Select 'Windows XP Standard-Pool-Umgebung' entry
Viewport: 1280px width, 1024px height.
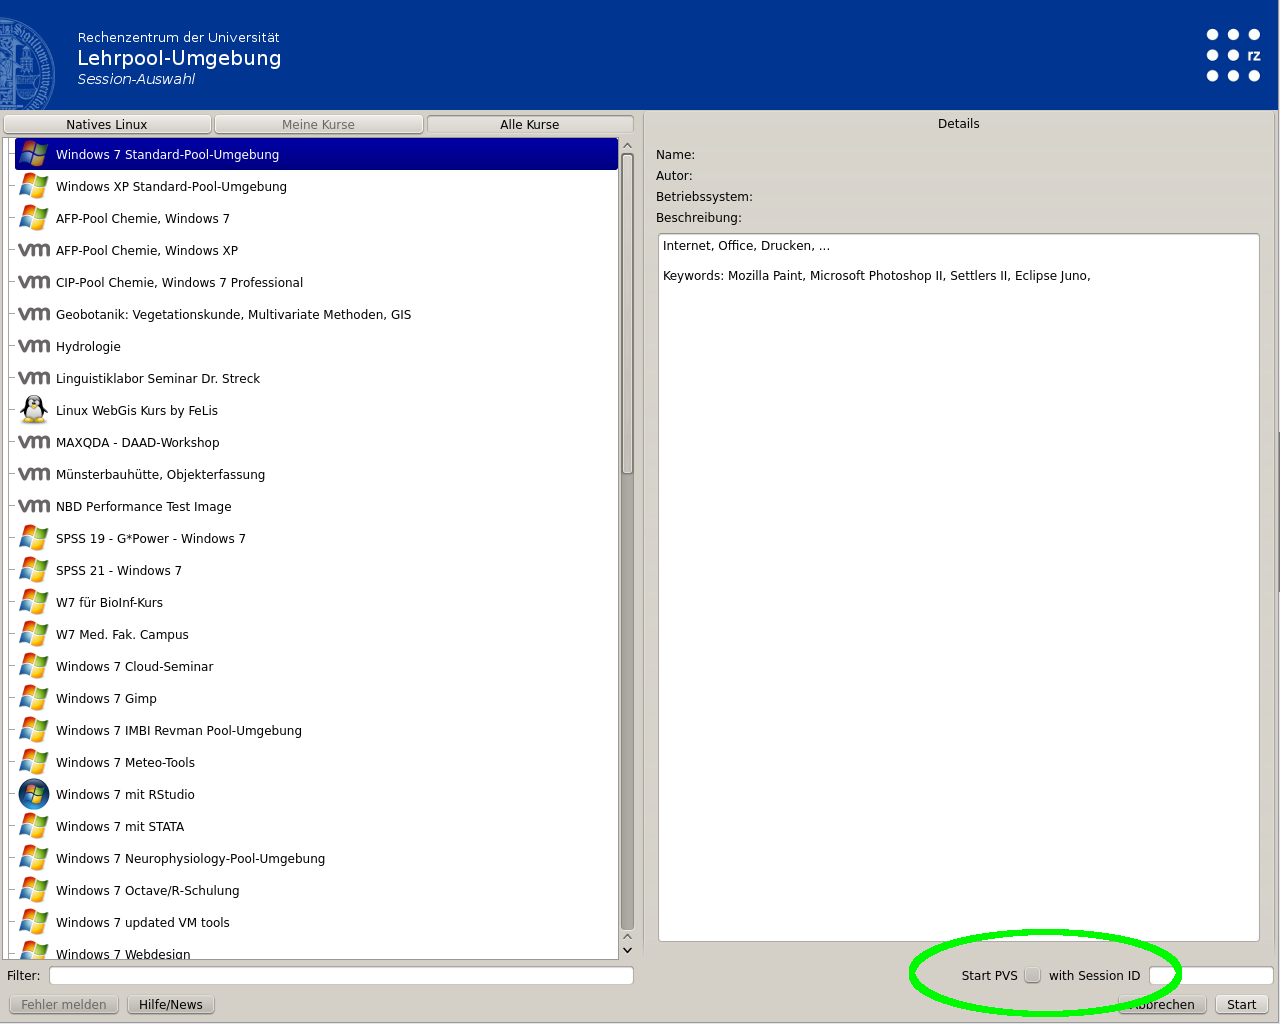tap(318, 186)
